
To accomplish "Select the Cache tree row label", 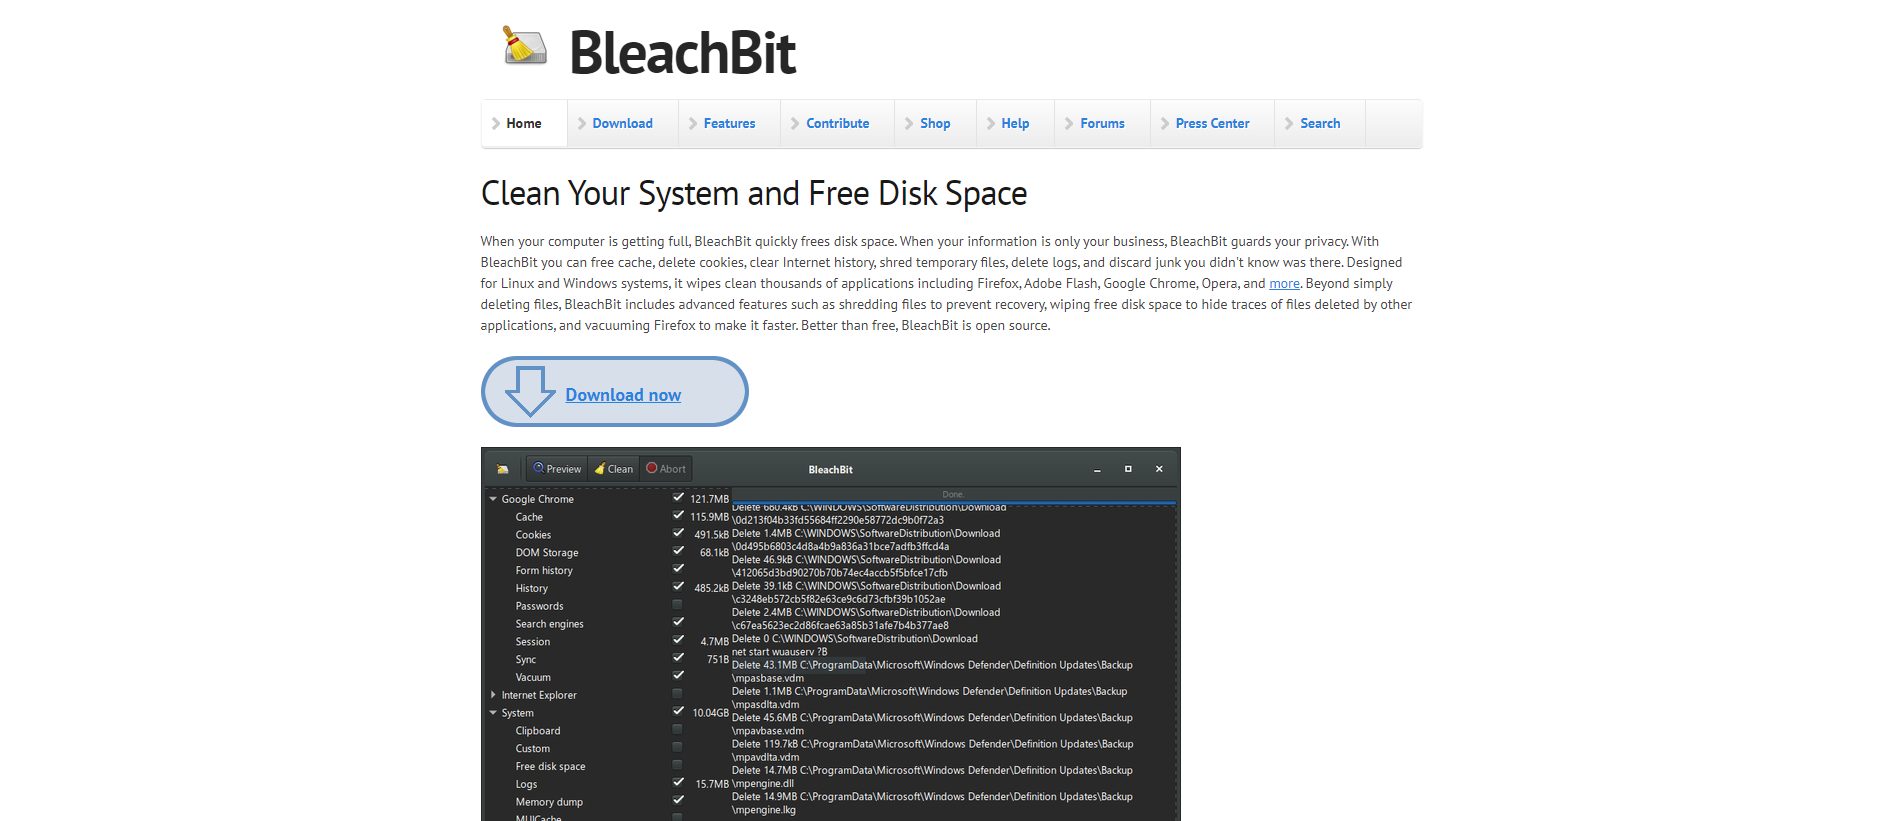I will [x=529, y=517].
